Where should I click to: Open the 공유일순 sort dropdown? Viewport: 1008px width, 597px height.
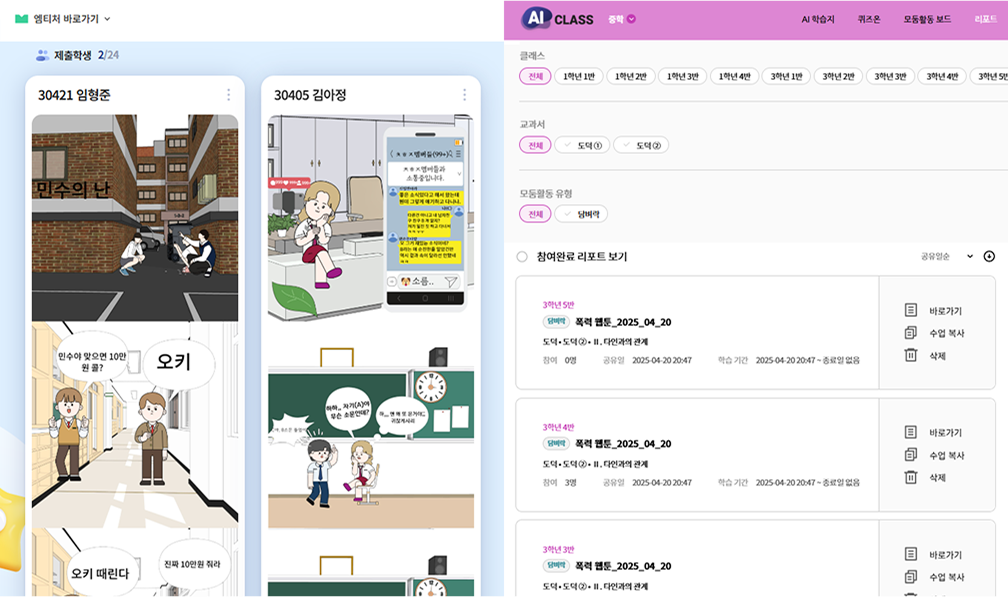click(x=947, y=256)
